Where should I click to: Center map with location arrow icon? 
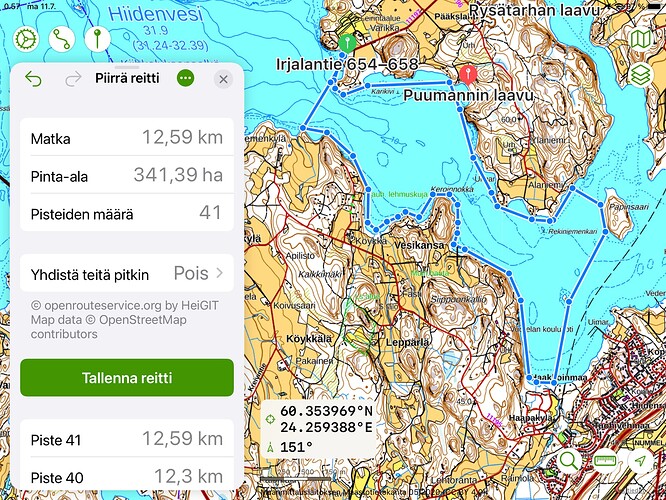coord(641,460)
